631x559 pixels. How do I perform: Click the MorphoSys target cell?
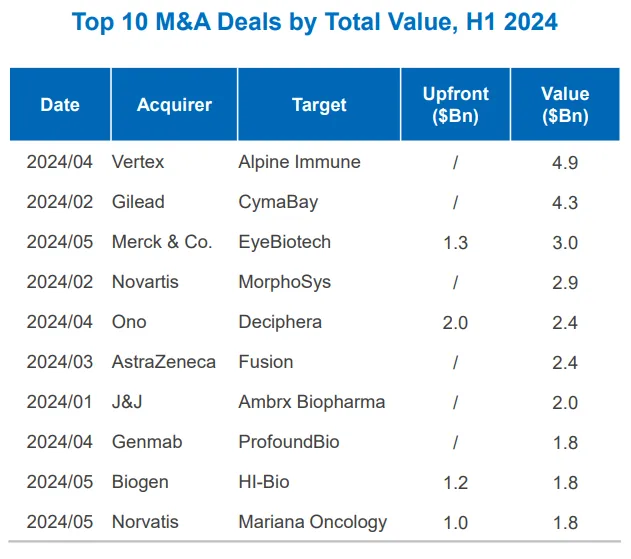pyautogui.click(x=283, y=282)
